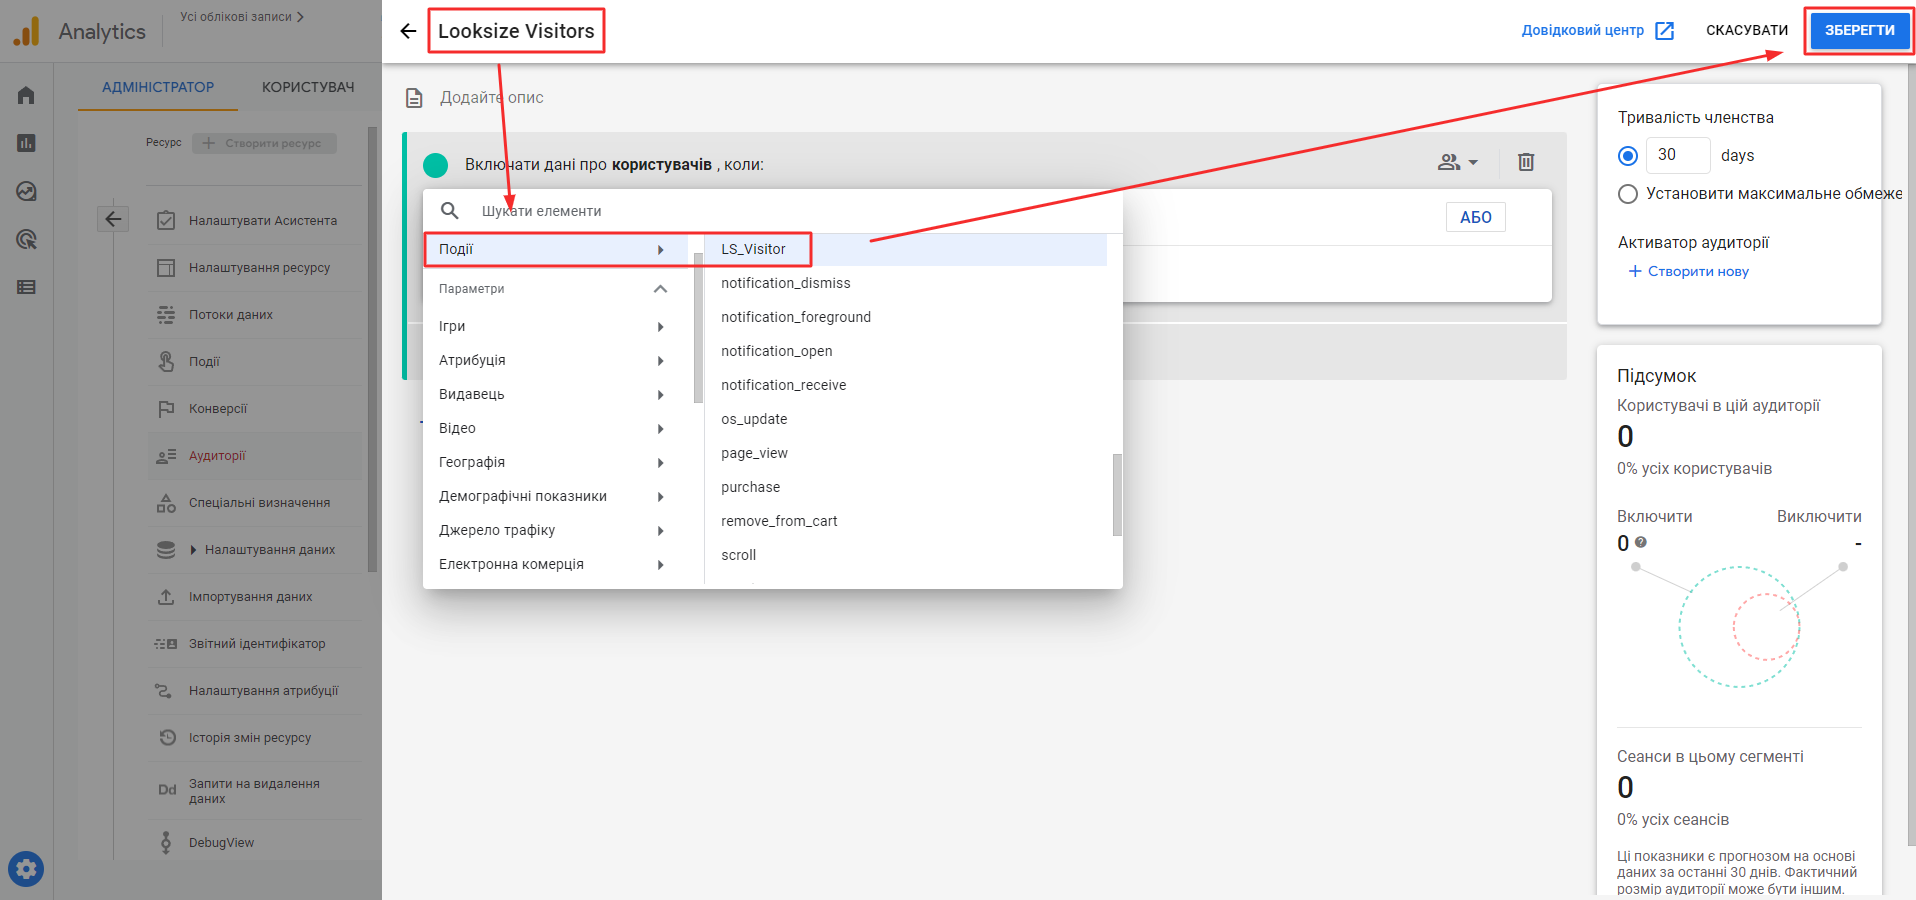Open the Home icon in left rail
Screen dimensions: 1916x900
click(26, 95)
